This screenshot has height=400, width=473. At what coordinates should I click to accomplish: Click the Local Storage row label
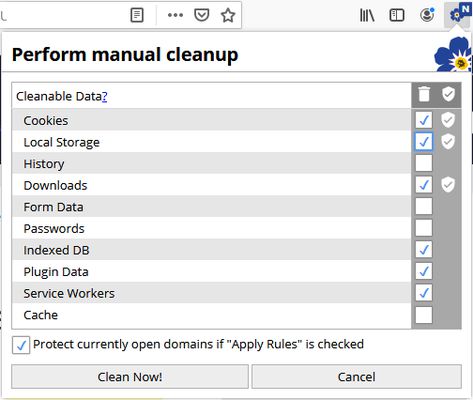(x=61, y=142)
